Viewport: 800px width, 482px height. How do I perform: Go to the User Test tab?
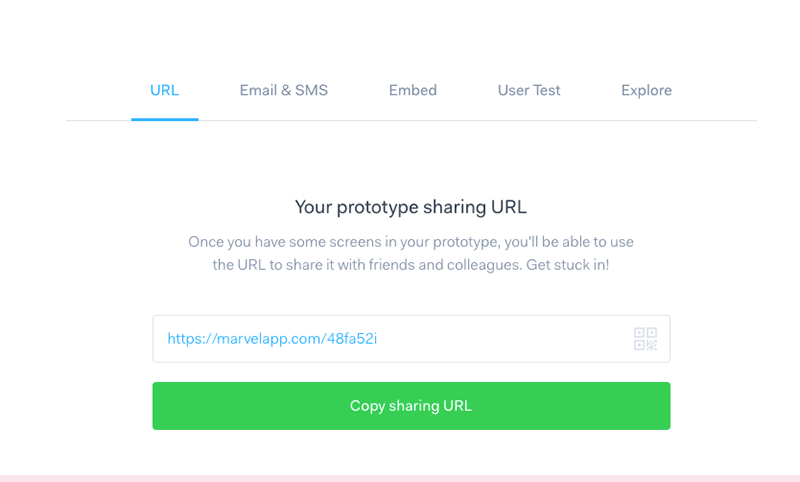pos(529,90)
